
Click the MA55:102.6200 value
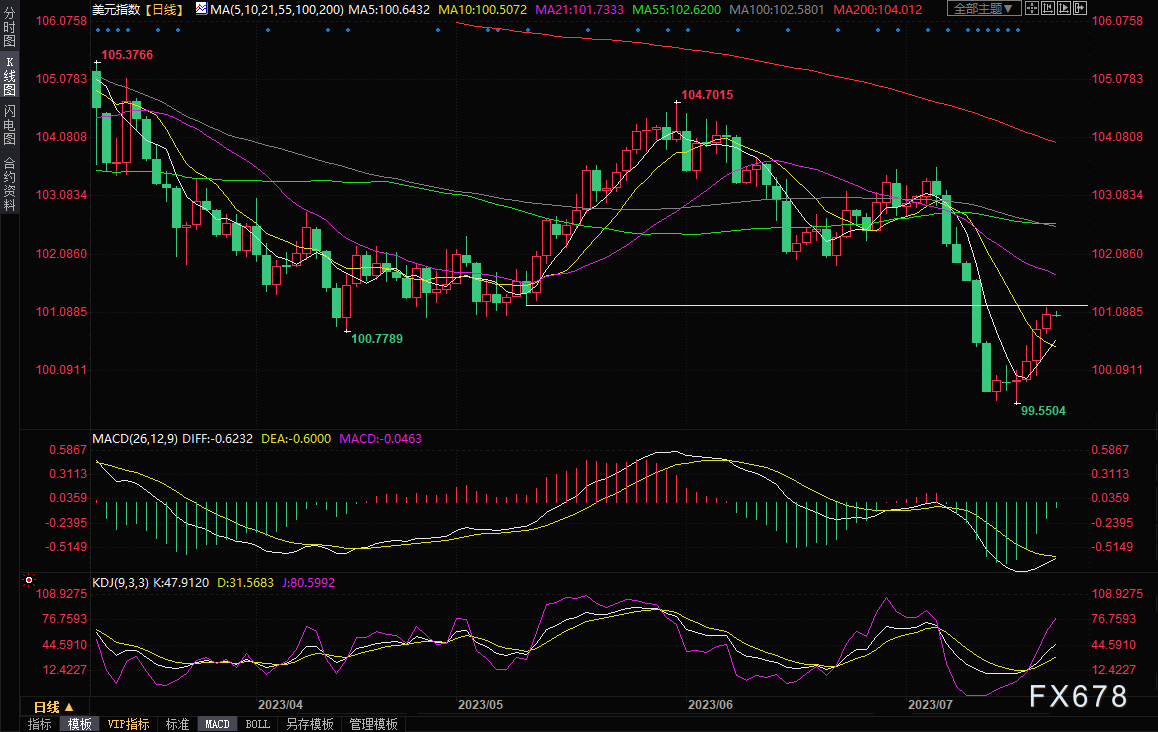pos(676,10)
